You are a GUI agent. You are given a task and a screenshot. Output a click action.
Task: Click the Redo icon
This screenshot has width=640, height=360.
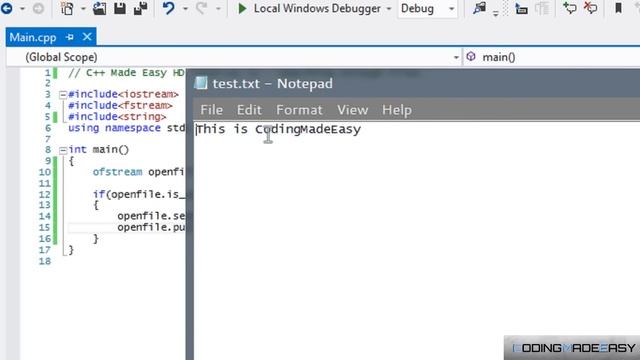(201, 8)
